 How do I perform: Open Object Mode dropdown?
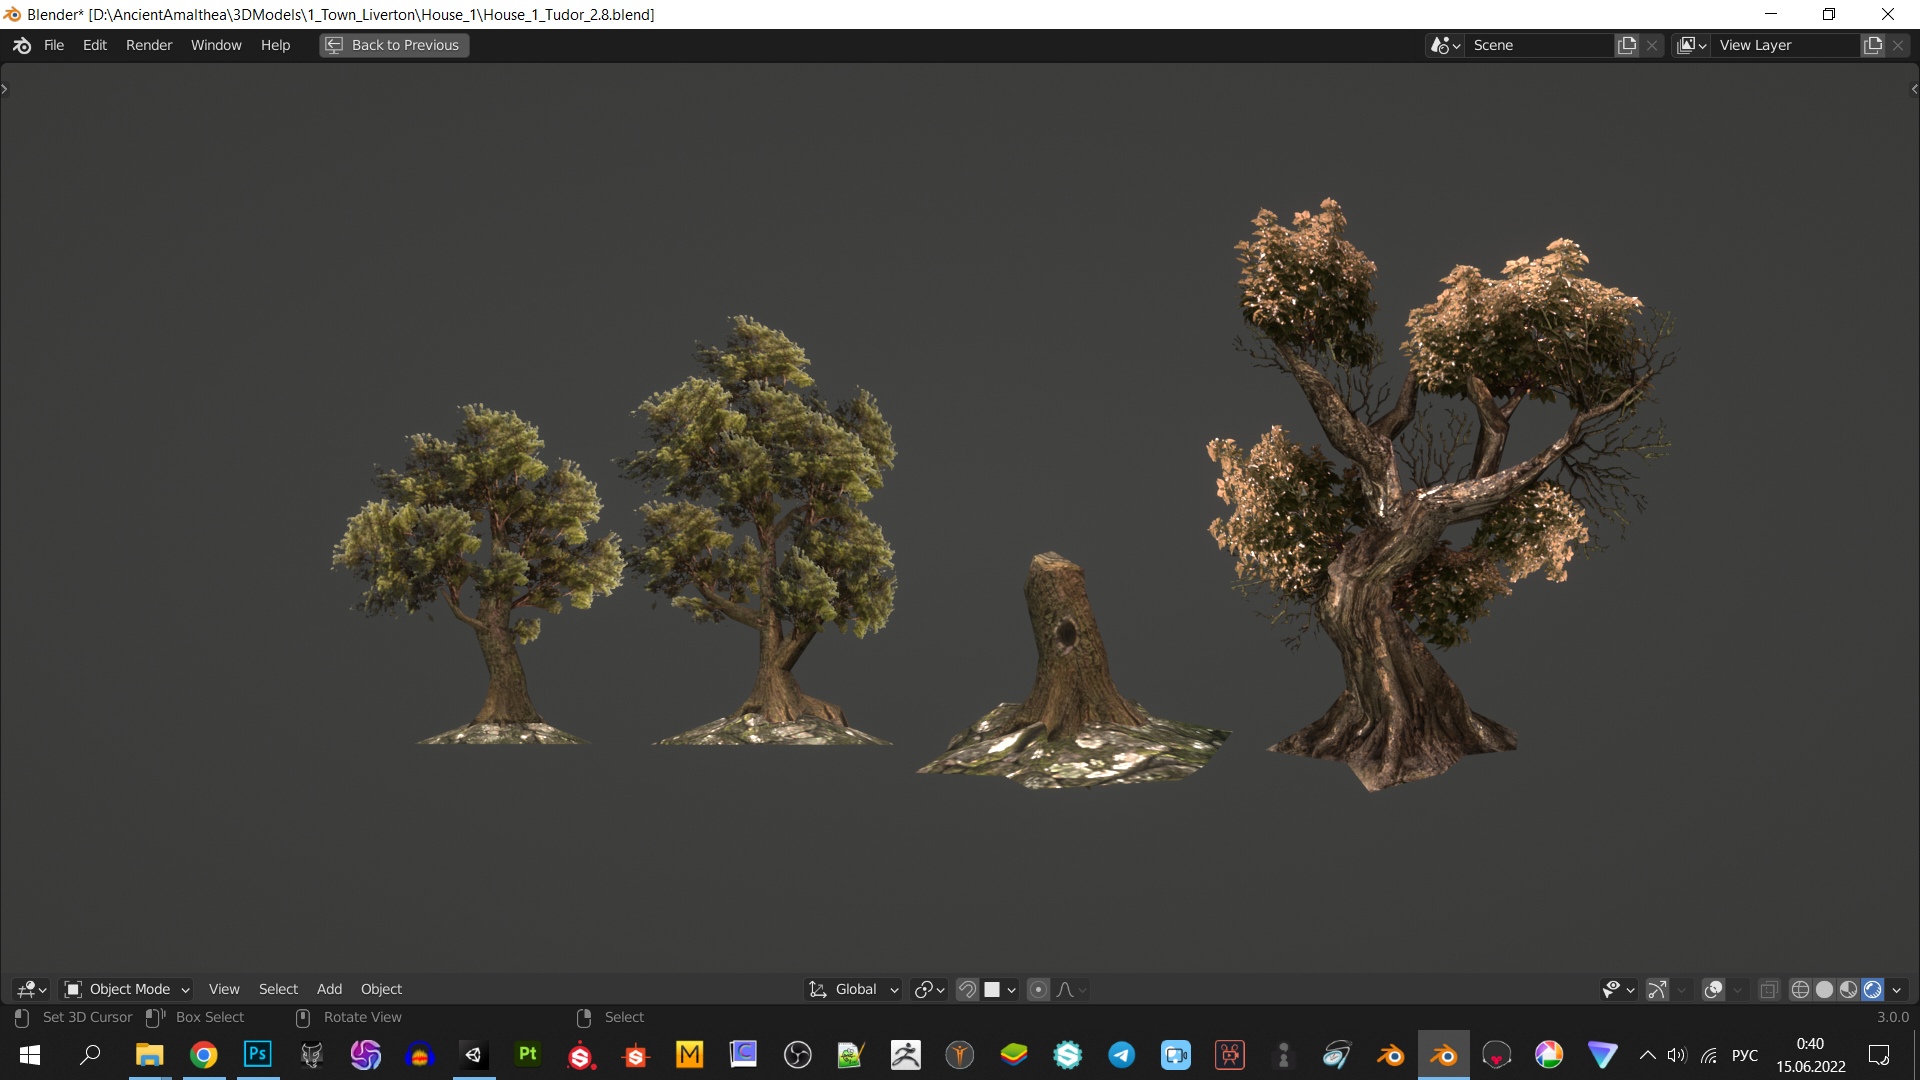[x=127, y=989]
